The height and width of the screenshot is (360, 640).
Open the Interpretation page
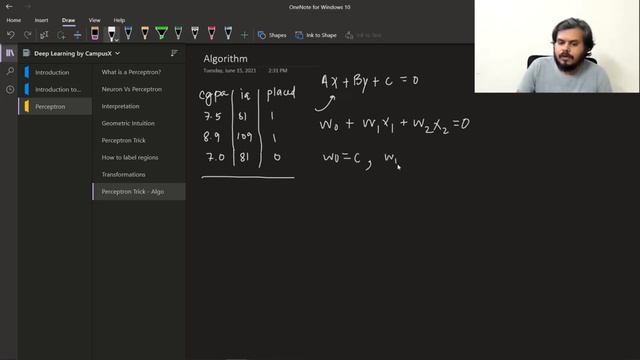(x=139, y=106)
